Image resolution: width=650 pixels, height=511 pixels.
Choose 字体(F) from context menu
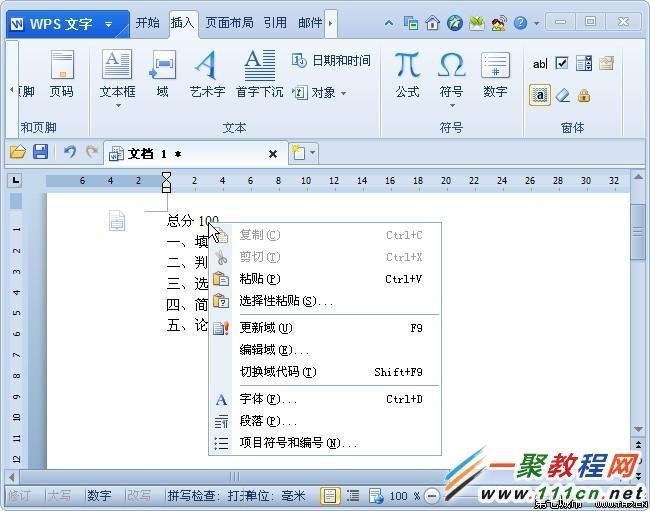325,399
